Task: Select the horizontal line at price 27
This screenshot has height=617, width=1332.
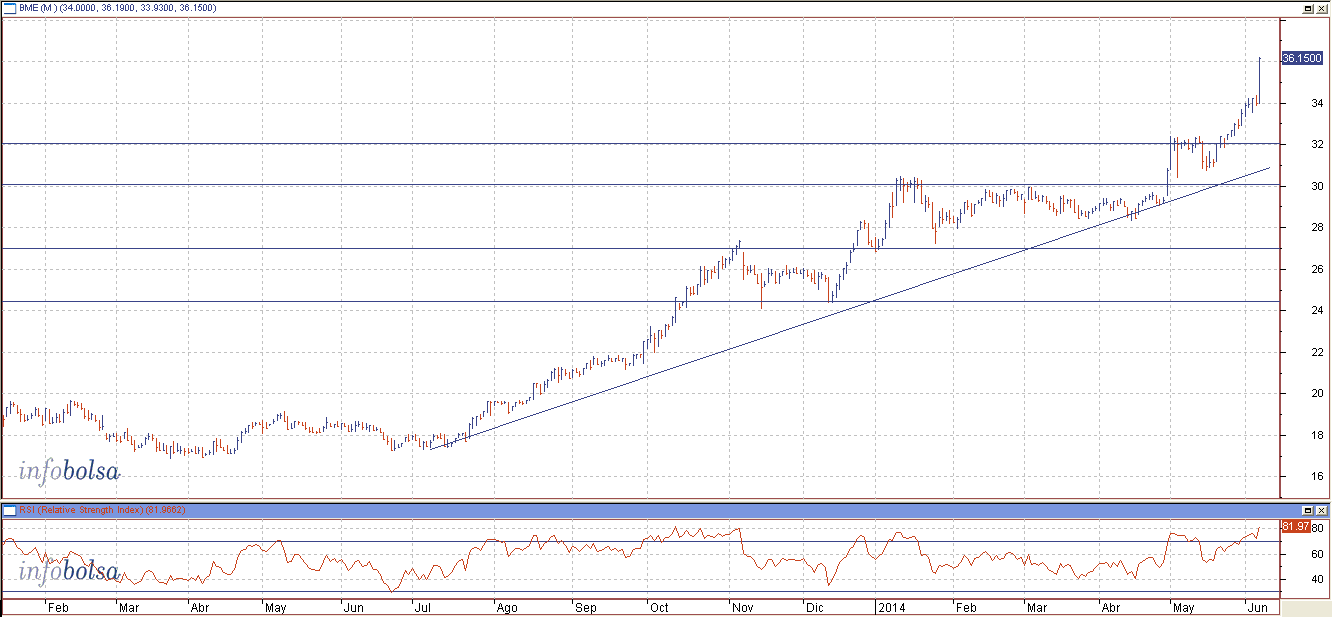Action: [640, 248]
